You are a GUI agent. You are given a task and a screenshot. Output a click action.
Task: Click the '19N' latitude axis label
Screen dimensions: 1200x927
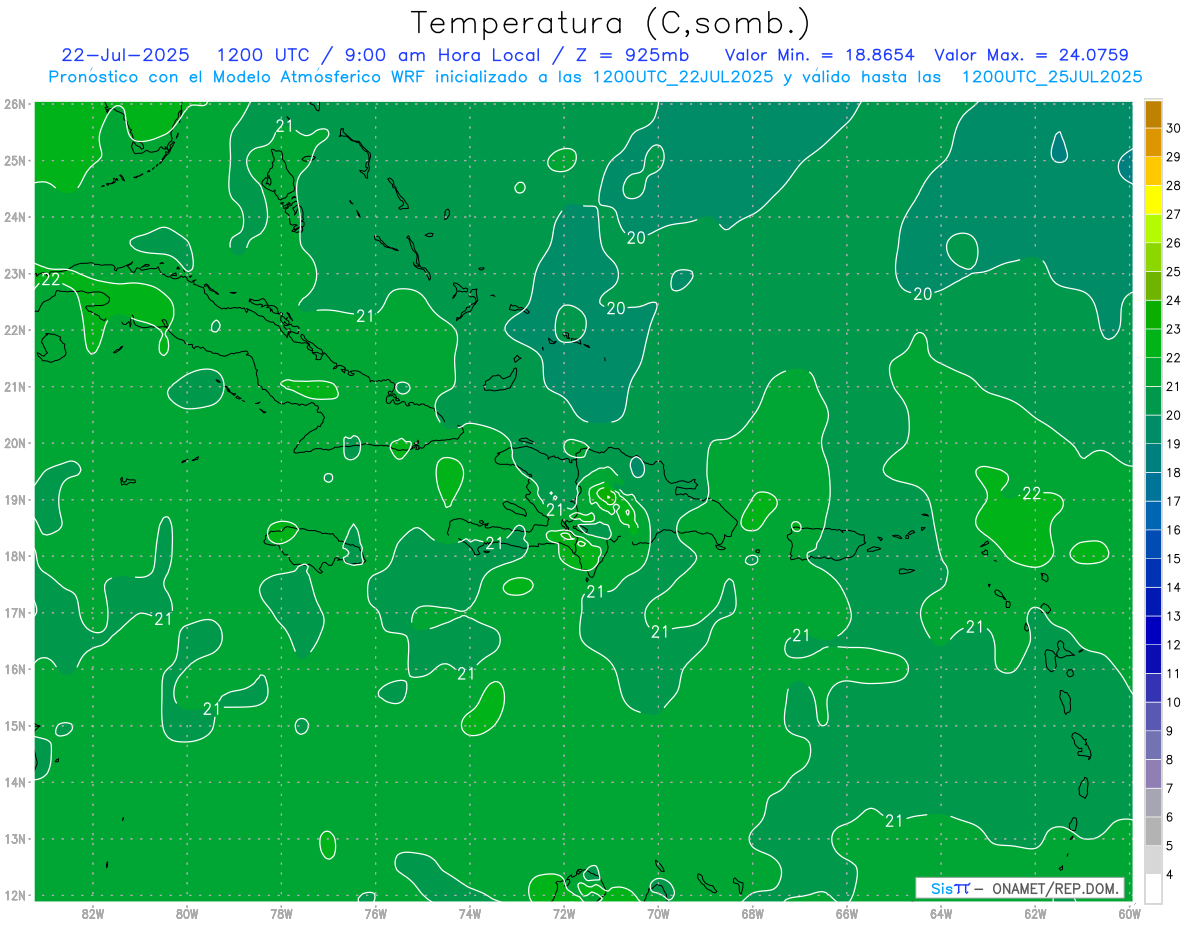(x=15, y=499)
